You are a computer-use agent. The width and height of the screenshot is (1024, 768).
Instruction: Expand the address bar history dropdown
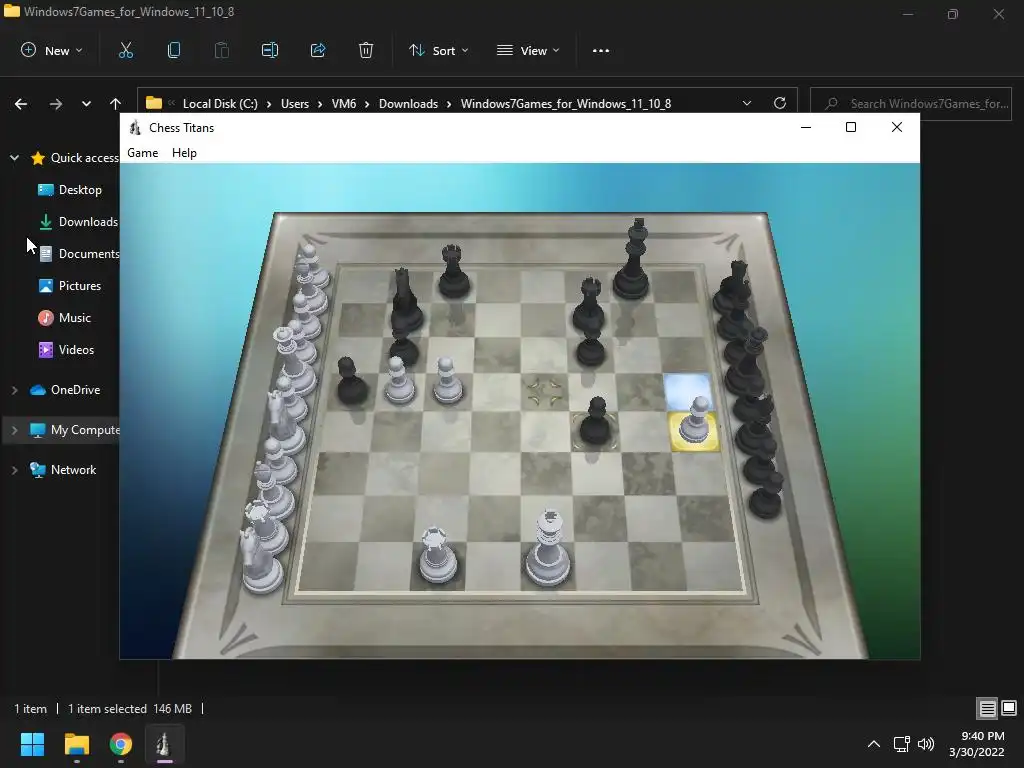(x=746, y=103)
